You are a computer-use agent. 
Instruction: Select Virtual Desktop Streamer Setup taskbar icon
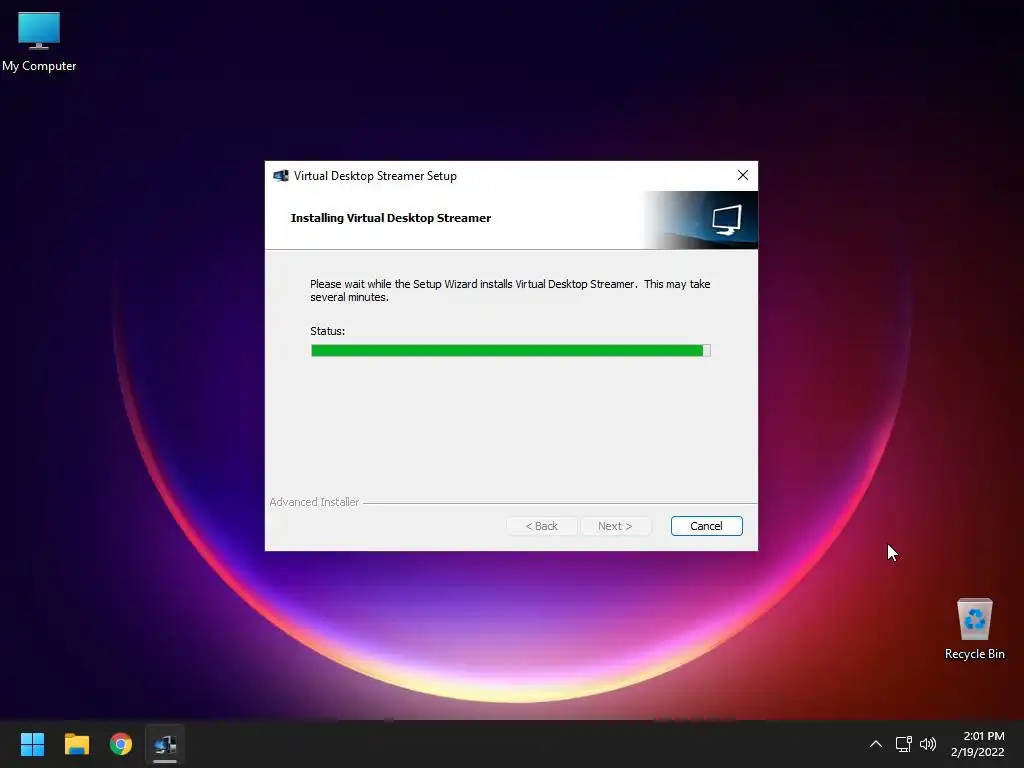click(165, 744)
